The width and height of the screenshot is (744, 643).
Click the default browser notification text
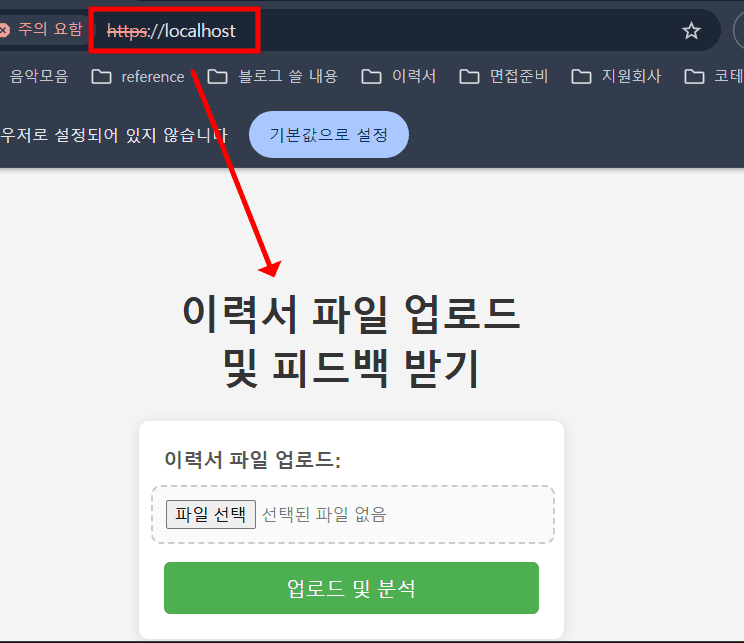[x=114, y=135]
